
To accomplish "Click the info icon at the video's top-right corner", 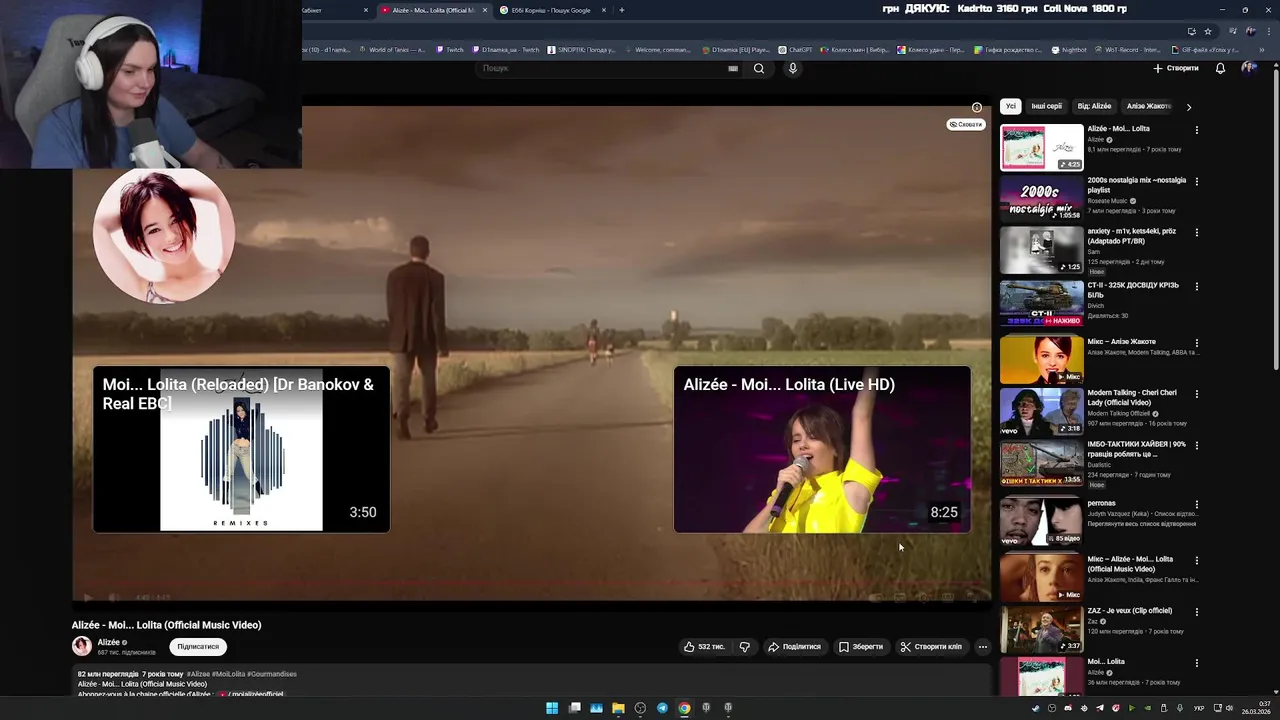I will point(977,107).
